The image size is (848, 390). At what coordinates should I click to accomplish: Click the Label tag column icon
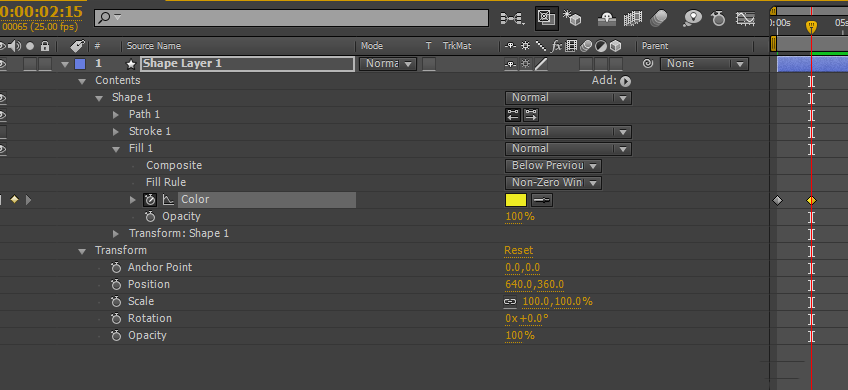78,46
